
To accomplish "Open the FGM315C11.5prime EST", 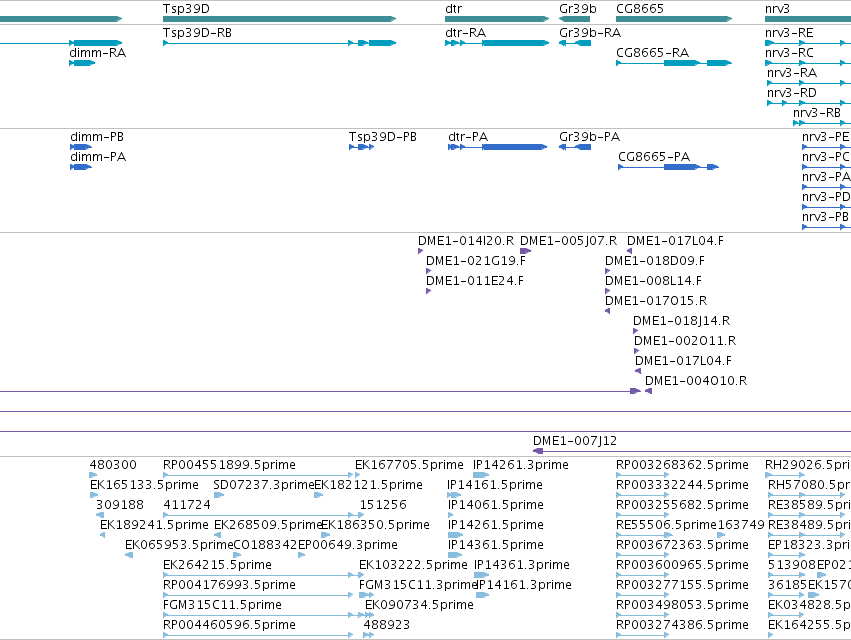I will coord(222,605).
